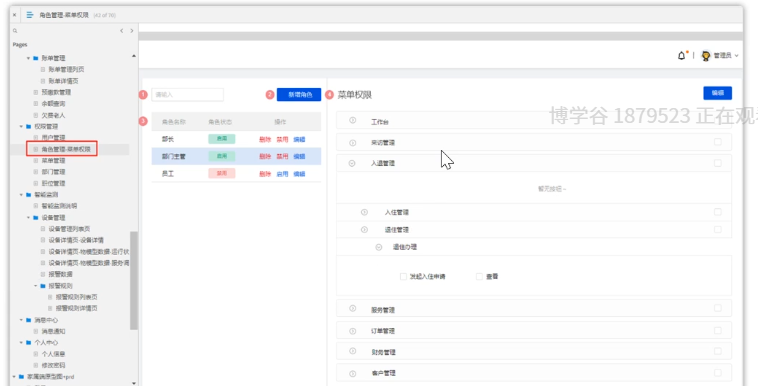Image resolution: width=758 pixels, height=386 pixels.
Task: Open the notification bell icon
Action: [682, 56]
